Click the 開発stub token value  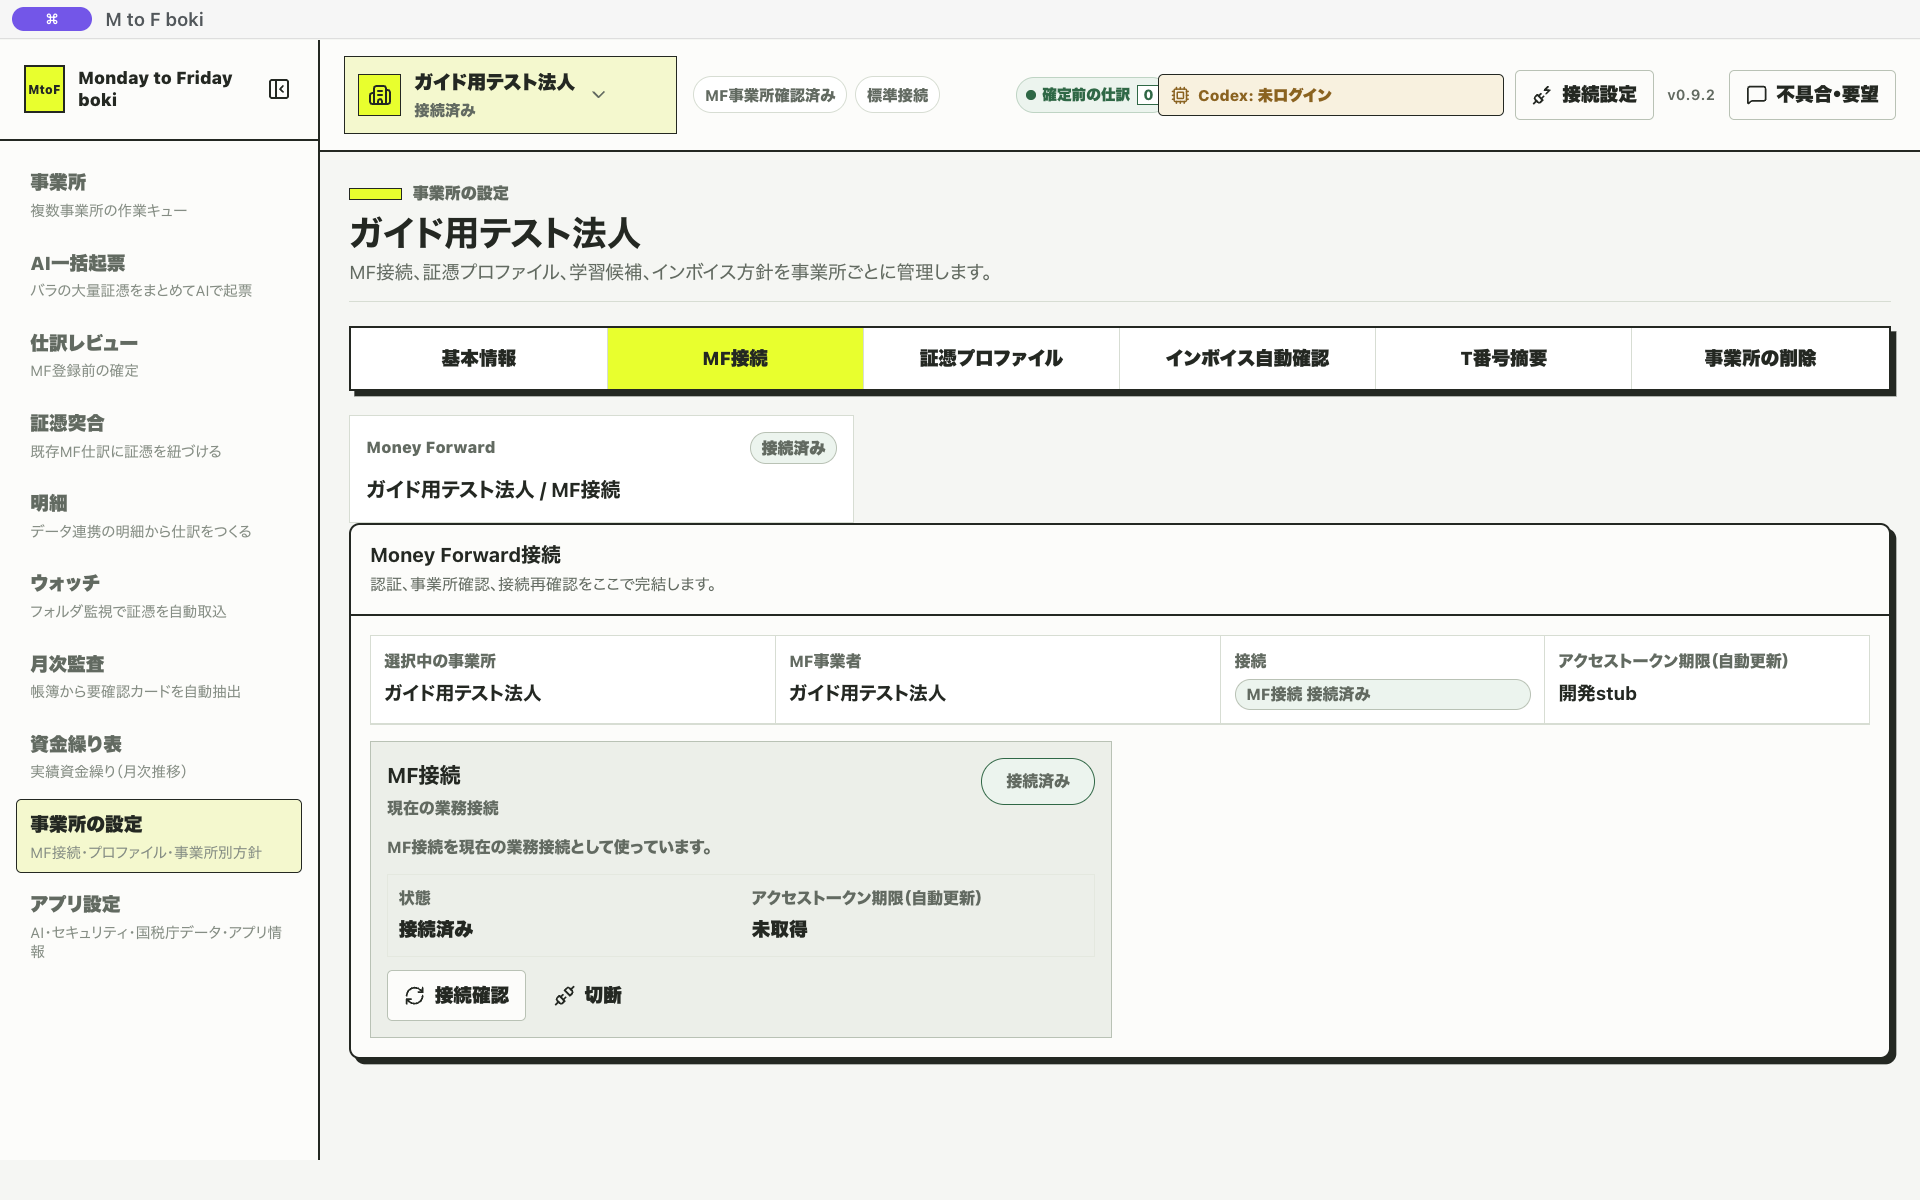point(1598,693)
